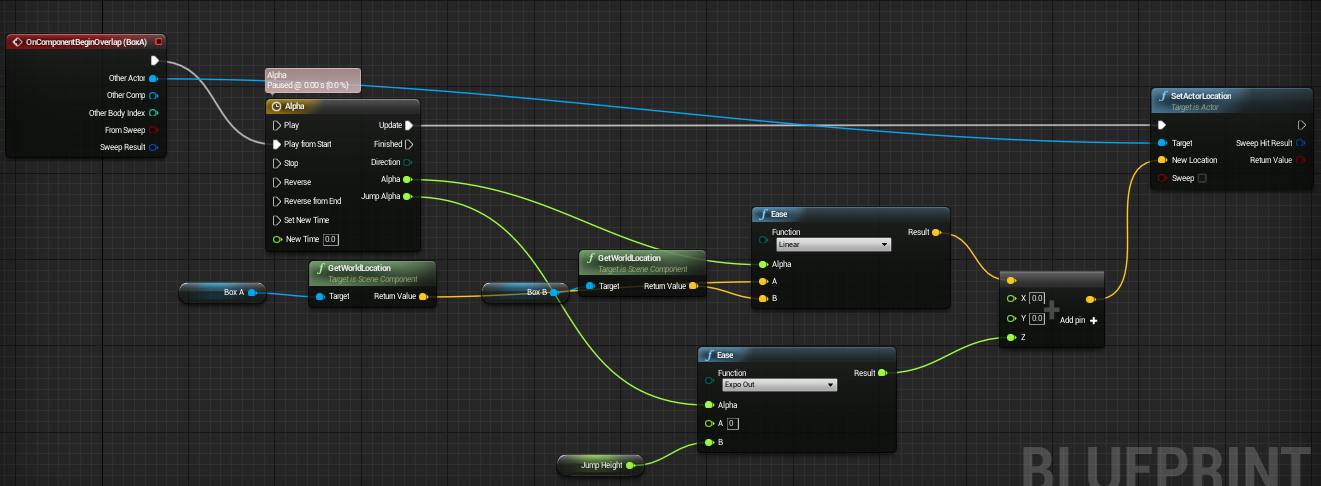The width and height of the screenshot is (1321, 486).
Task: Click the Alpha timeline node header
Action: pyautogui.click(x=342, y=105)
